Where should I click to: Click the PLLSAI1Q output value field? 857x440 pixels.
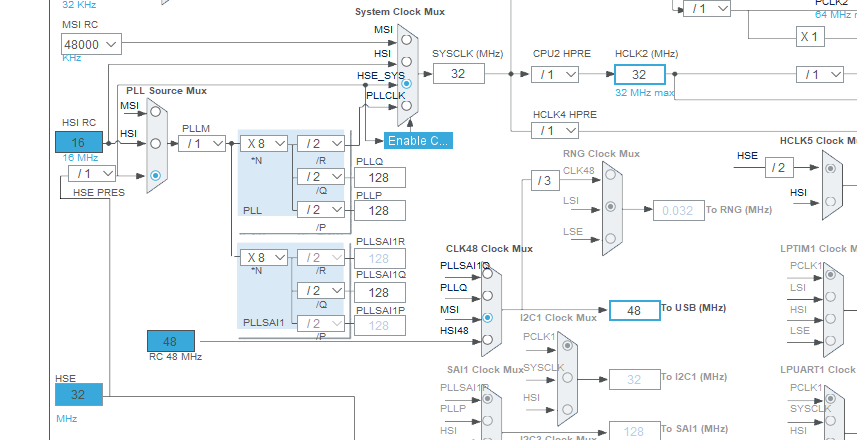380,292
